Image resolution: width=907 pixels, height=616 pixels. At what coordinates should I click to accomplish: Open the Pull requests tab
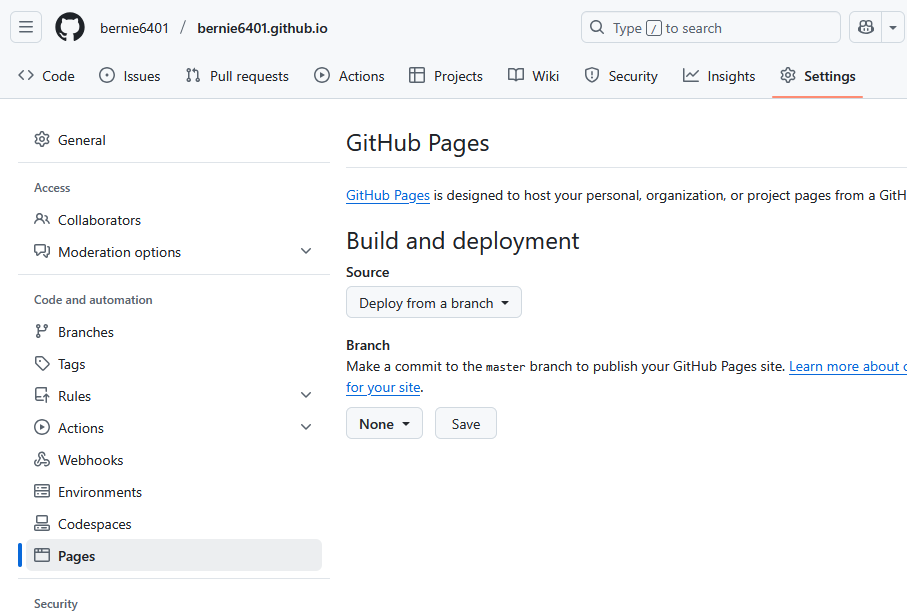237,76
